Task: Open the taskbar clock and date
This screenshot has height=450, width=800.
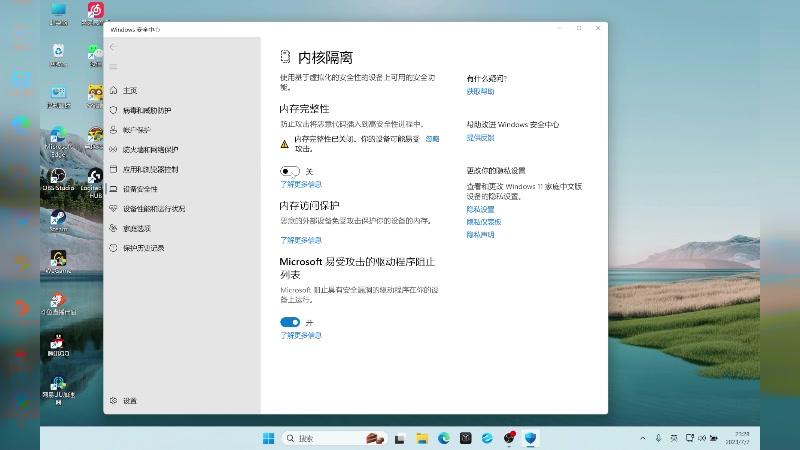Action: pos(738,438)
